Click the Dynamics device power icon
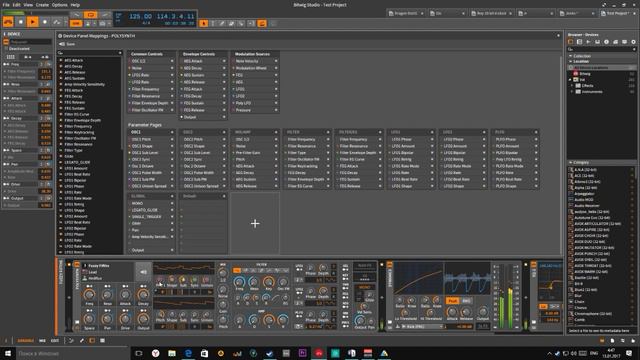The width and height of the screenshot is (640, 360). pos(389,265)
